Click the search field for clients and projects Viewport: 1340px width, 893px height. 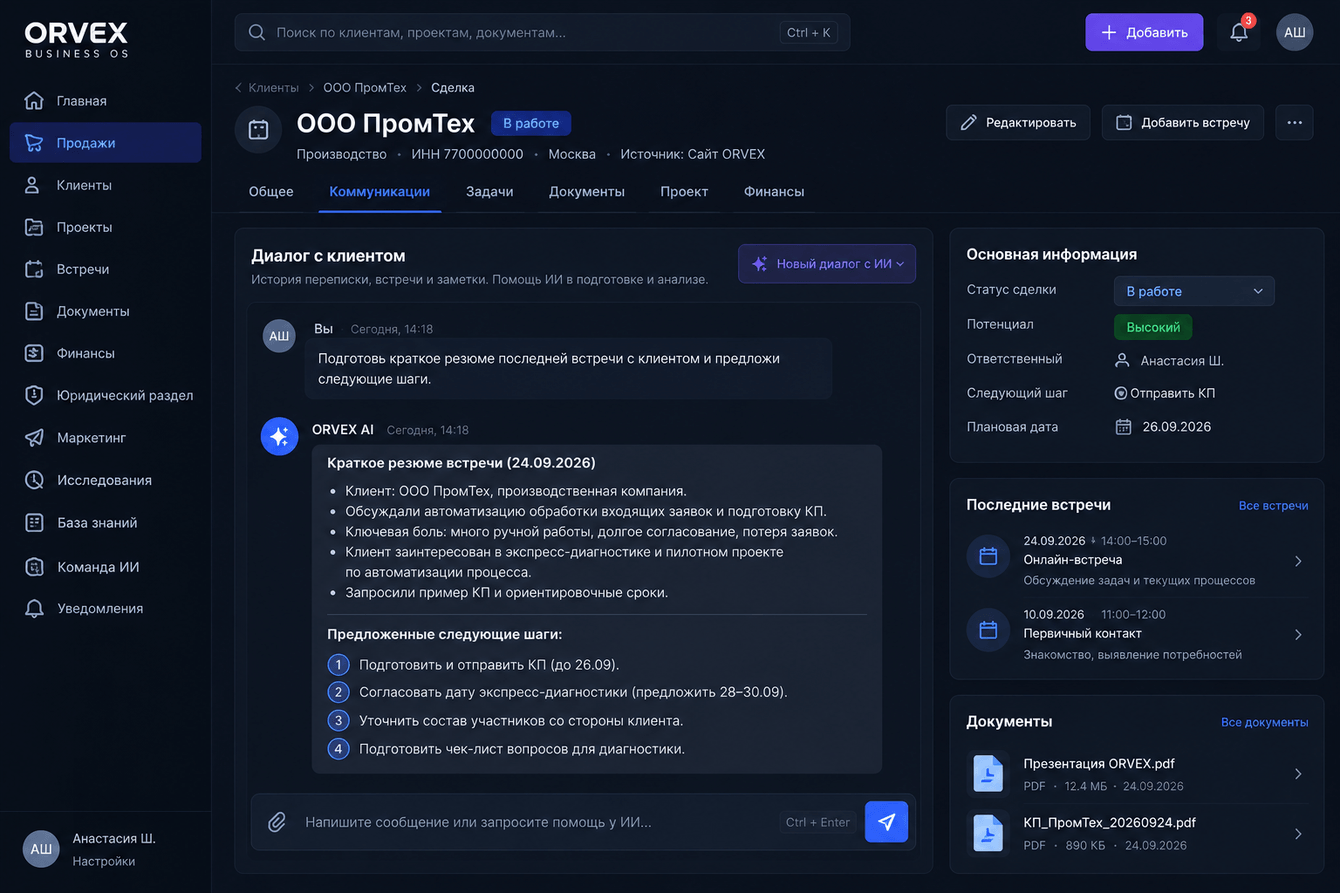542,32
